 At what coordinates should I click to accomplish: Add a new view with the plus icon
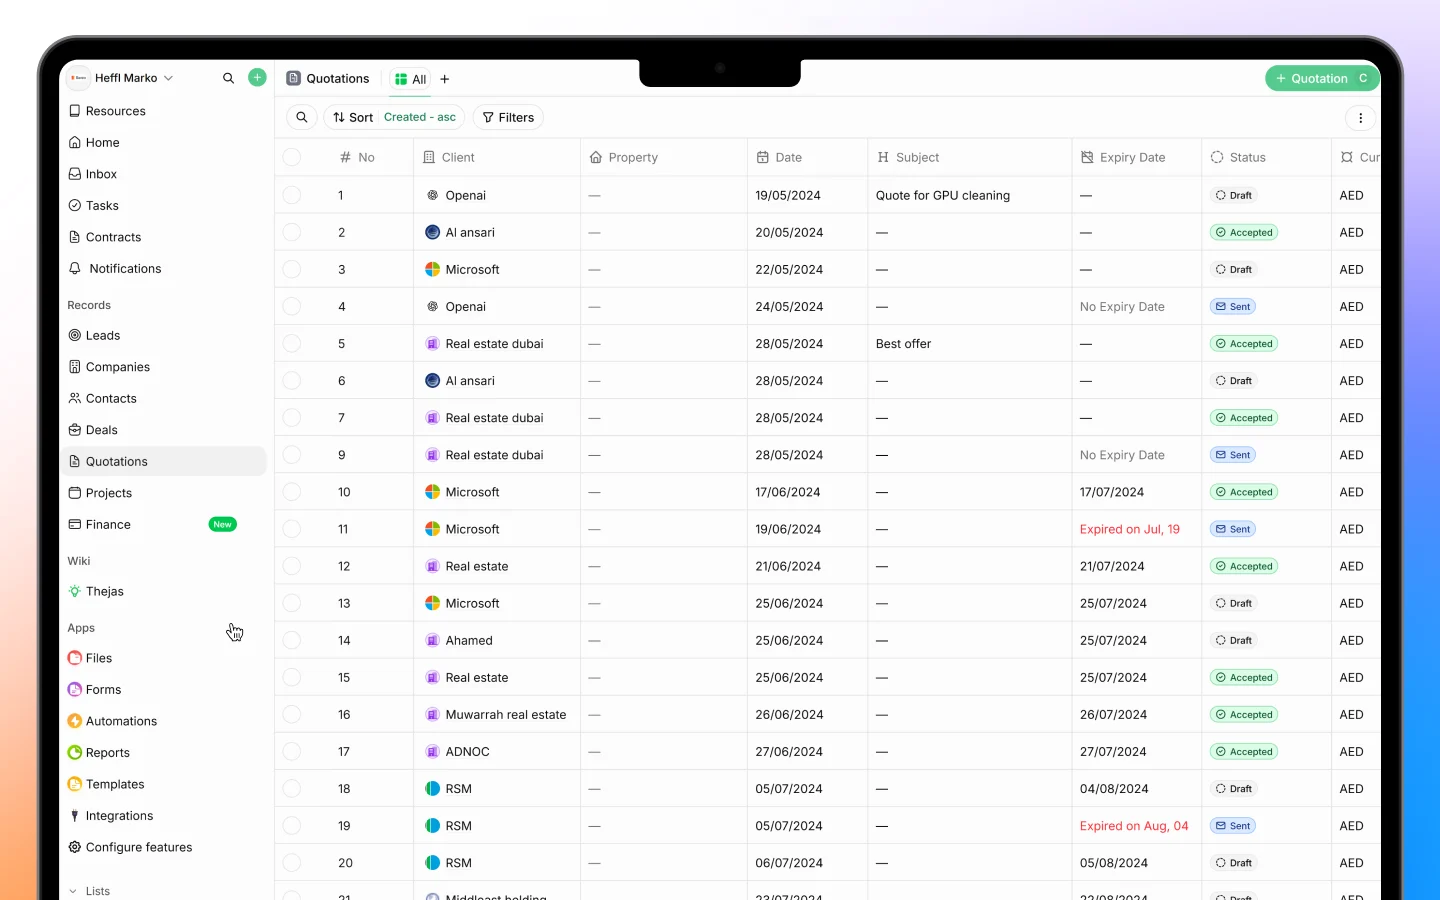445,79
